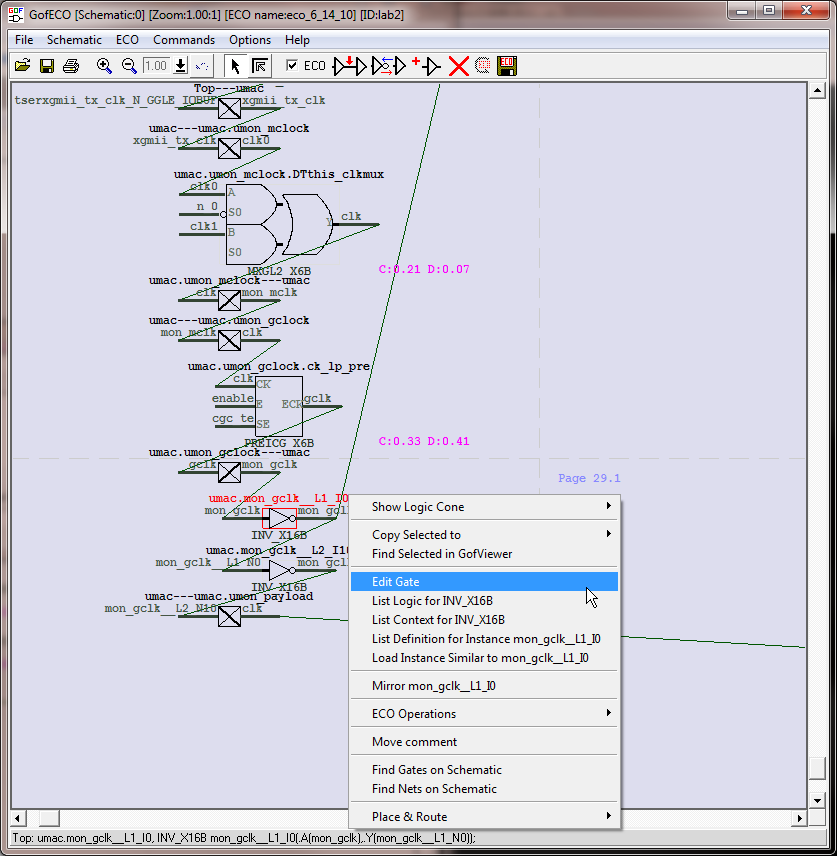Toggle the ECO mode checkbox

(292, 66)
